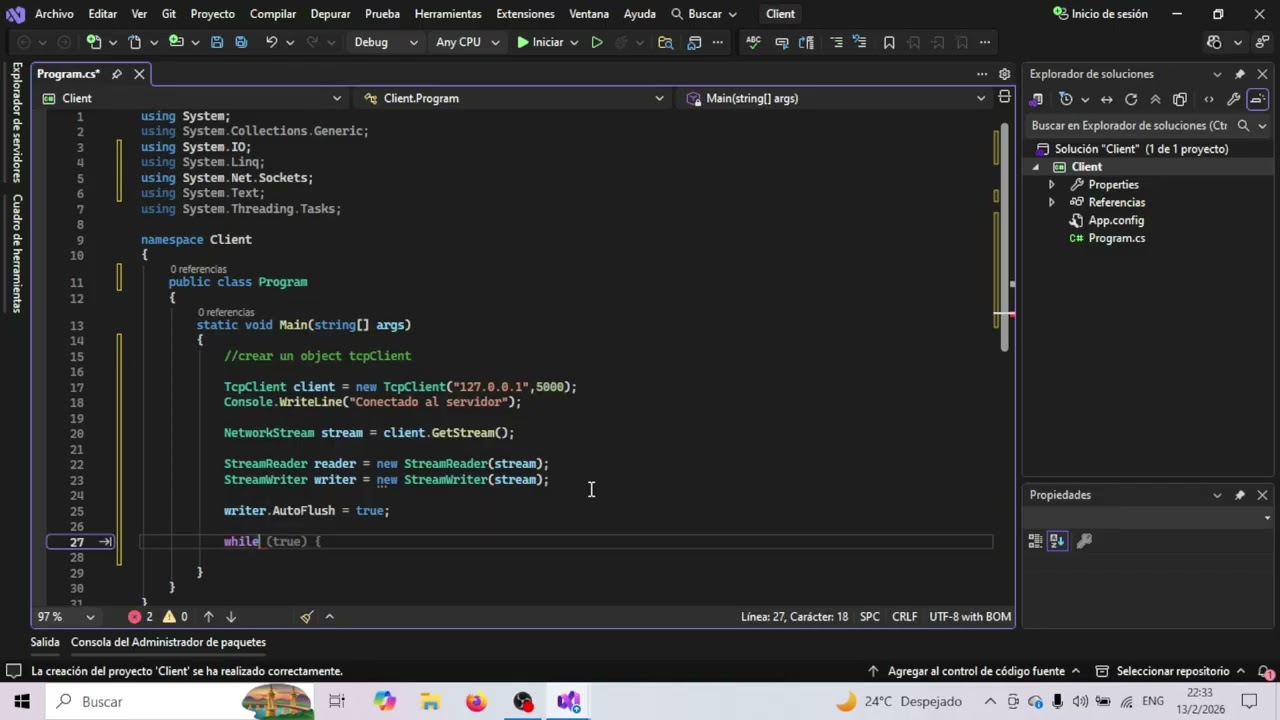This screenshot has height=720, width=1280.
Task: Click the wrench properties icon in Solution Explorer
Action: (x=1233, y=99)
